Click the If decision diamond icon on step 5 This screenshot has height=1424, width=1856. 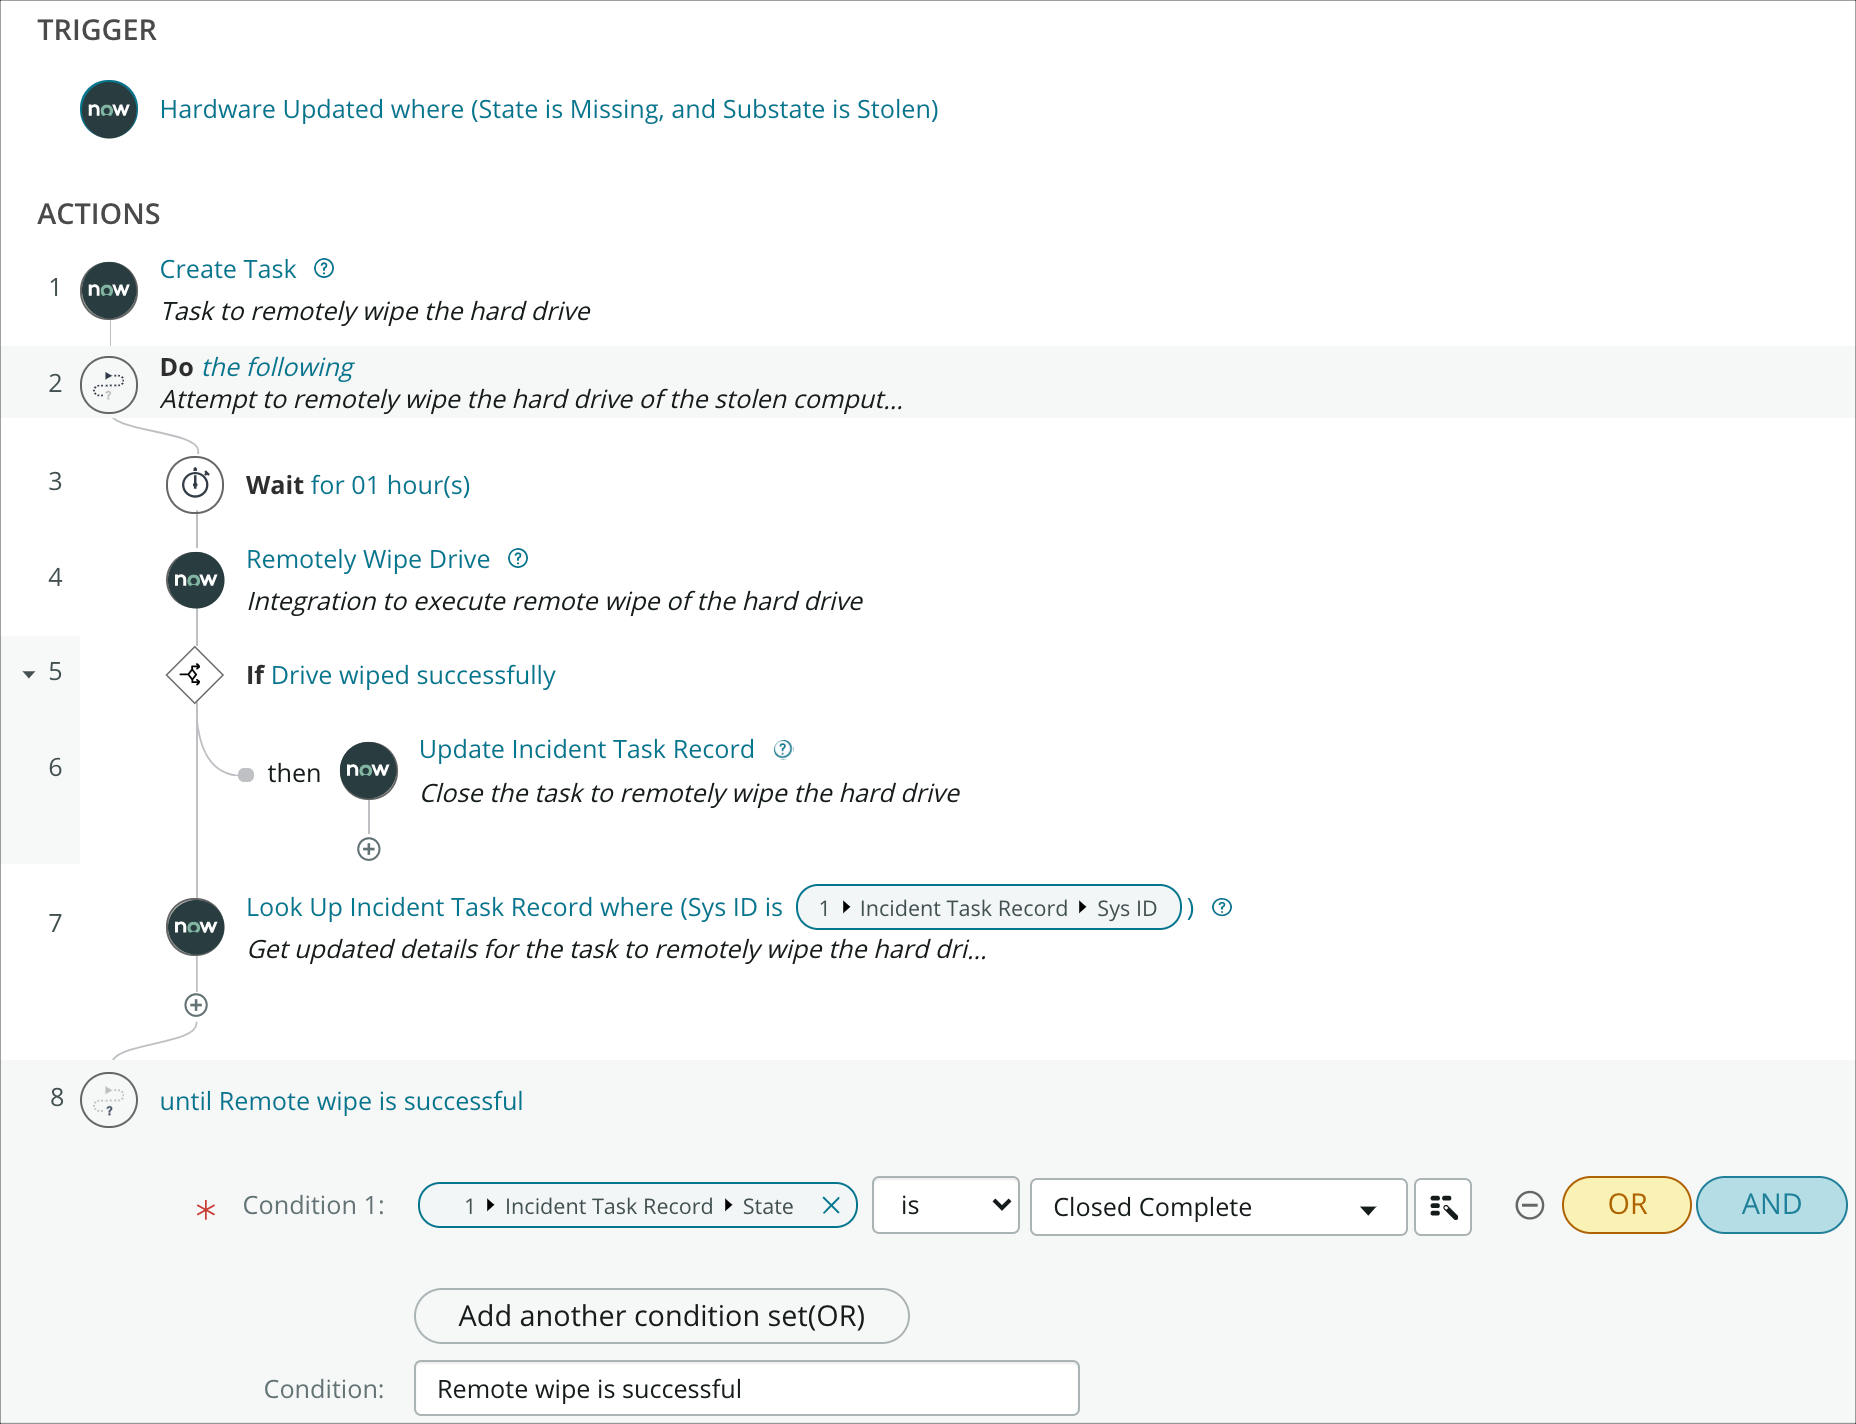[x=195, y=674]
